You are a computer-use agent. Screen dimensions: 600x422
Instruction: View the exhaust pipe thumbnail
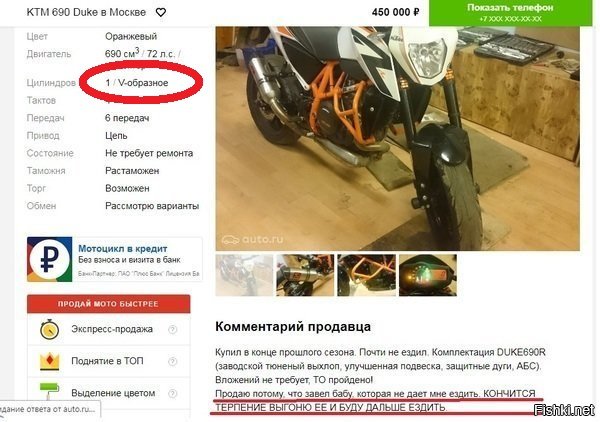(x=305, y=275)
